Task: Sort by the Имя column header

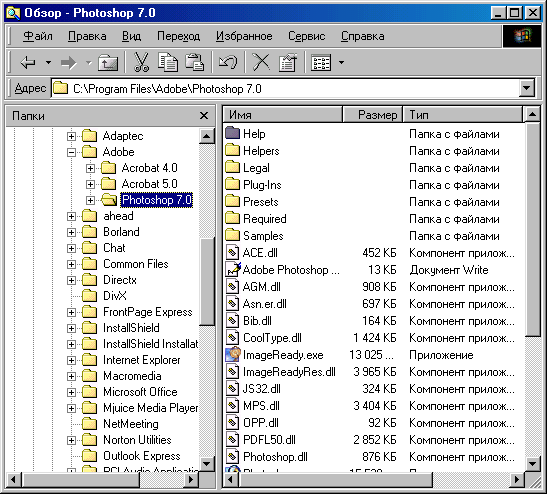Action: click(x=283, y=115)
